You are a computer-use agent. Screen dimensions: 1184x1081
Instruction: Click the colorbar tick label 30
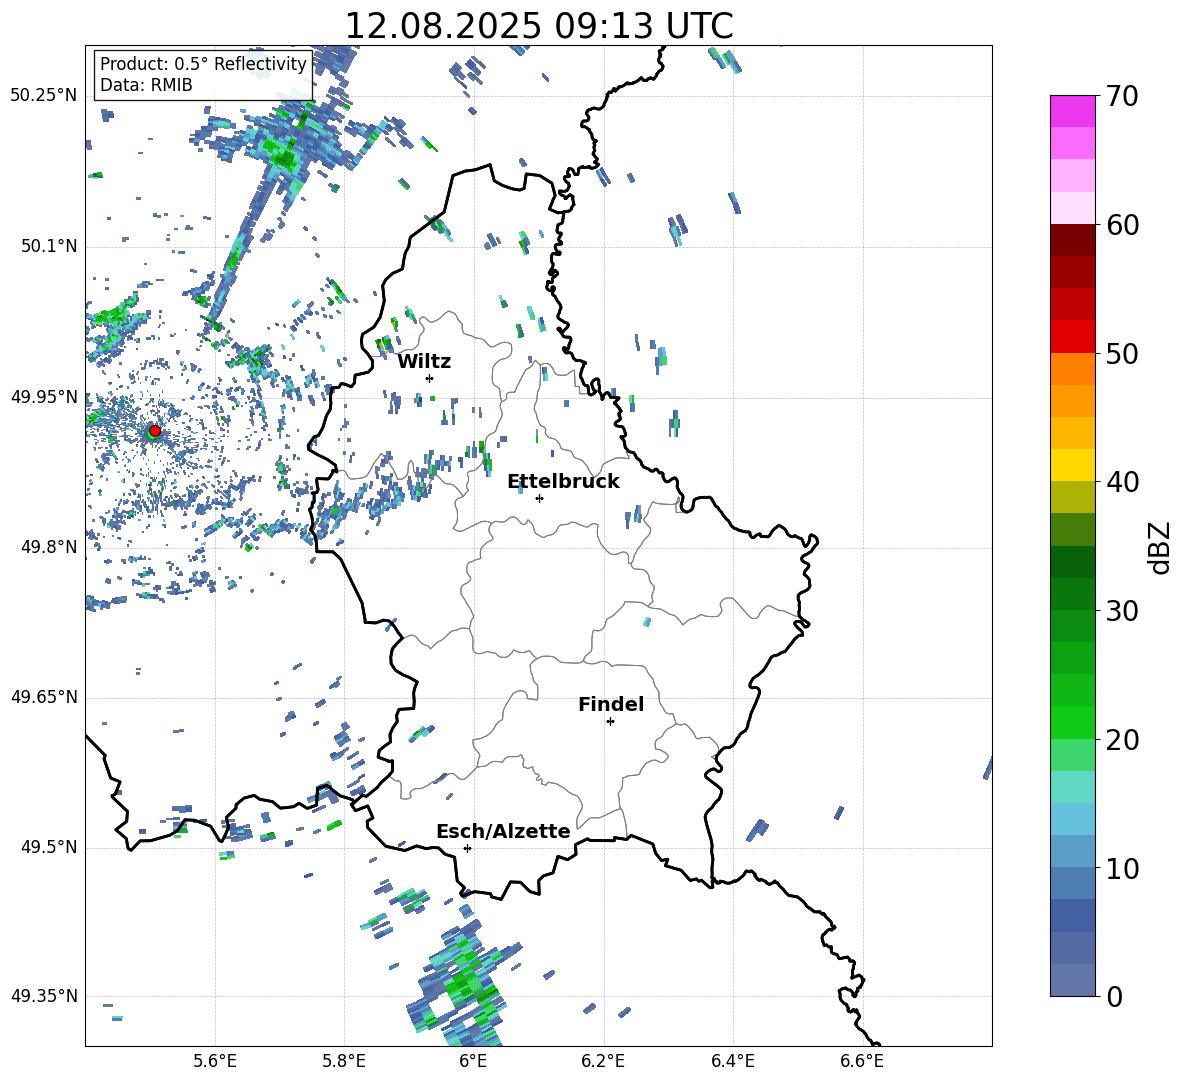(1122, 611)
